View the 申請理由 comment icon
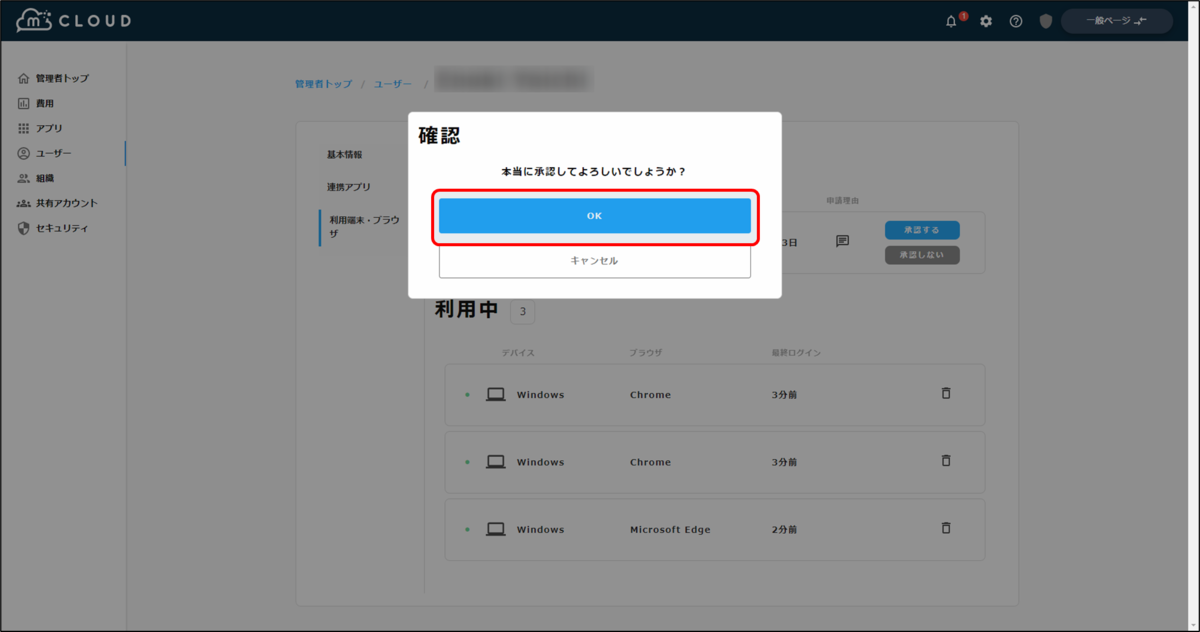Image resolution: width=1200 pixels, height=632 pixels. coord(842,241)
